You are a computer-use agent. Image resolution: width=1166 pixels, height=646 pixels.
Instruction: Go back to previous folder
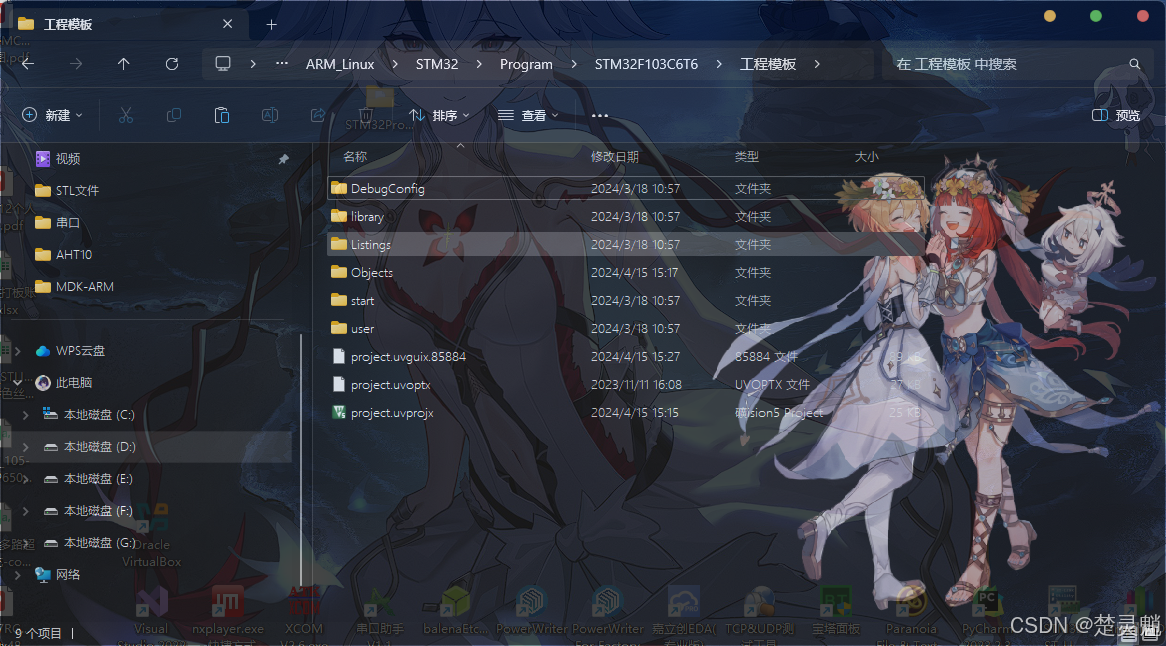point(28,64)
